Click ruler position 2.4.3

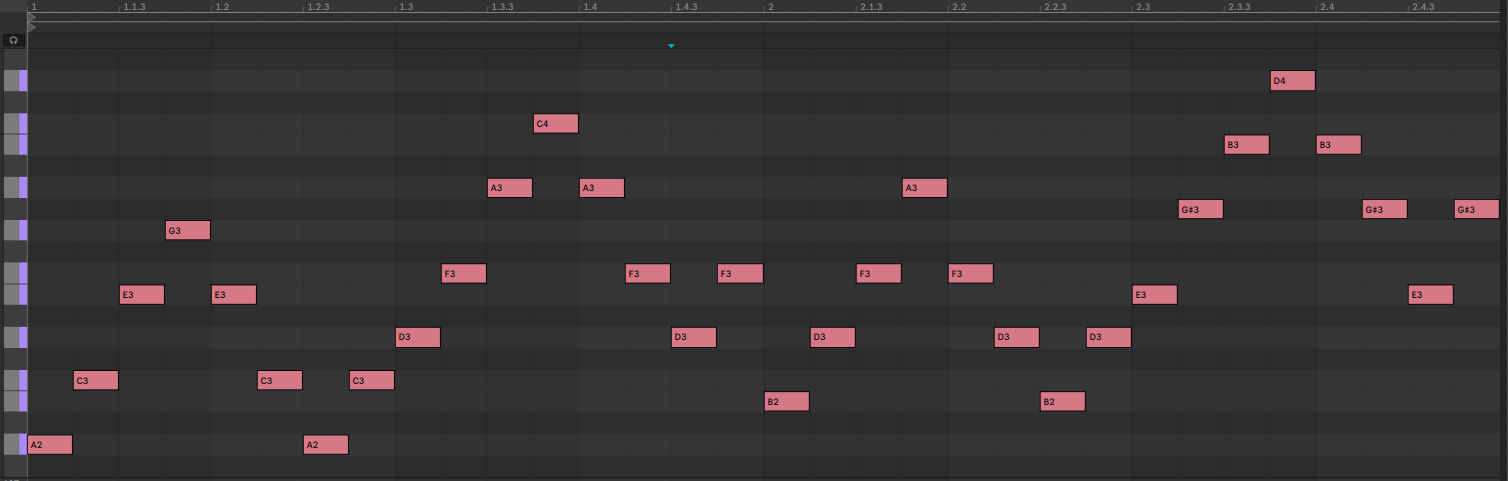click(1422, 7)
